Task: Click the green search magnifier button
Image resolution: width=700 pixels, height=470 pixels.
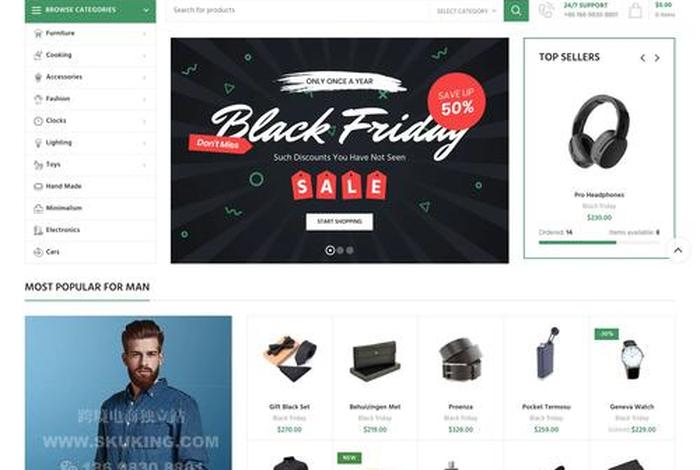Action: point(516,10)
